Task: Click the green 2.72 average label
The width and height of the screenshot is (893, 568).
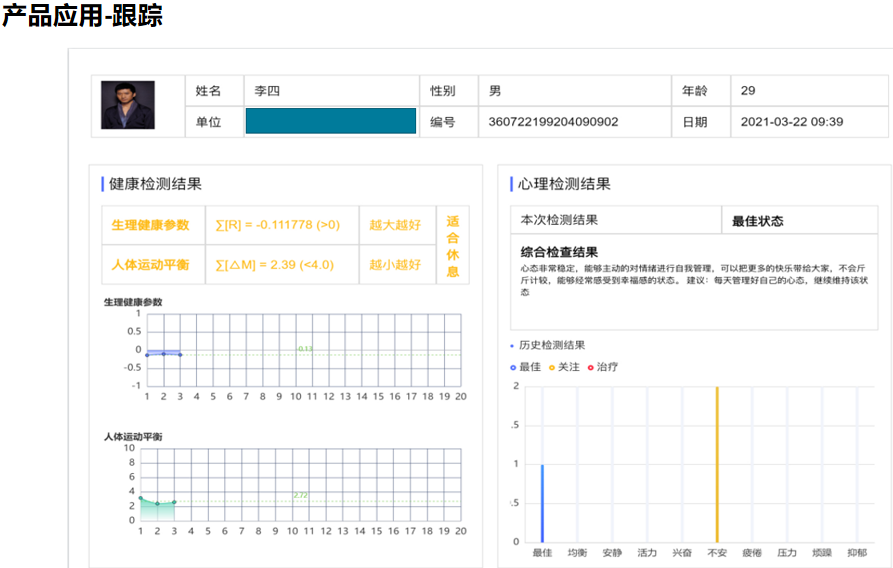Action: tap(301, 495)
